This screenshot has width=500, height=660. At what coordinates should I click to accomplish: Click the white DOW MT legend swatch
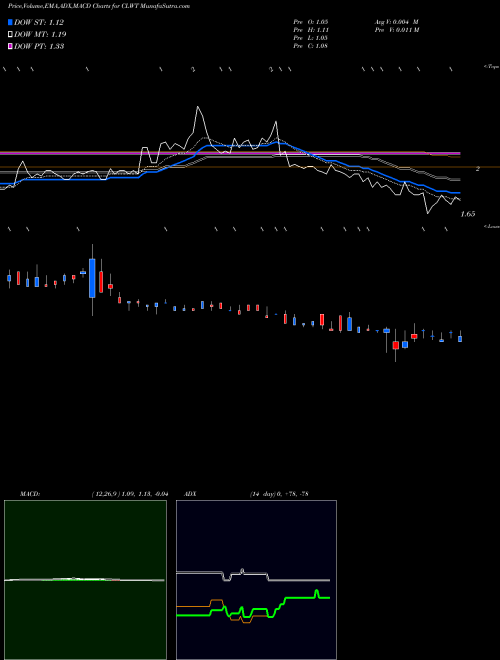tap(10, 34)
